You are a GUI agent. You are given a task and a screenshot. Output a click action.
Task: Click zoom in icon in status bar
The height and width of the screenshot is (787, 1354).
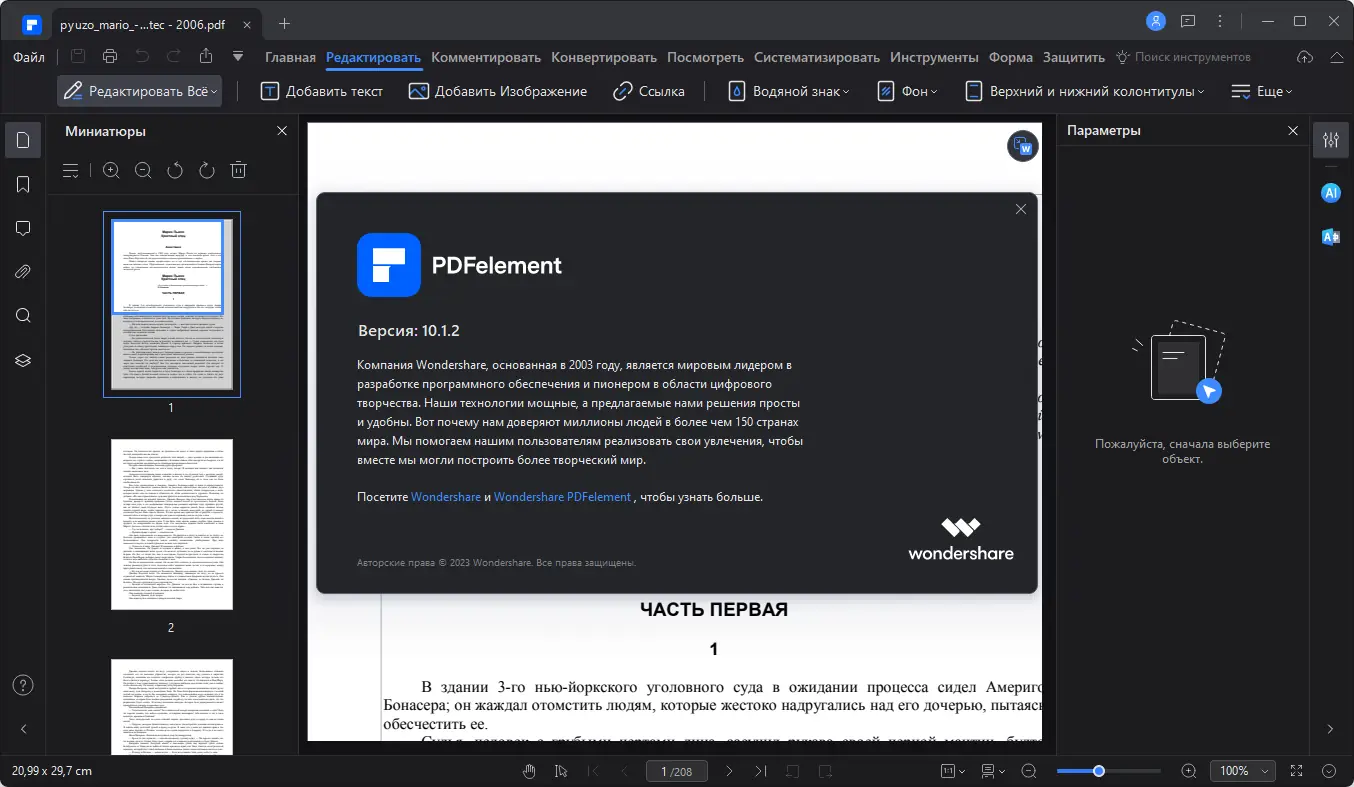[1189, 771]
